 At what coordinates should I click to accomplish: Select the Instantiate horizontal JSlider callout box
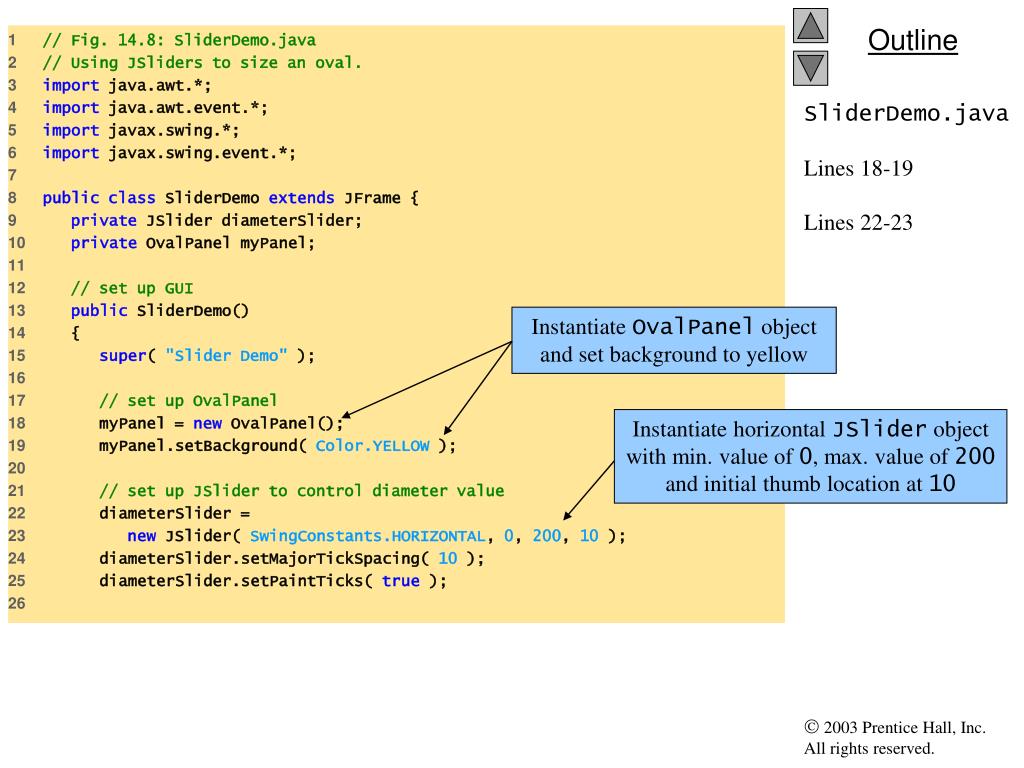click(810, 456)
